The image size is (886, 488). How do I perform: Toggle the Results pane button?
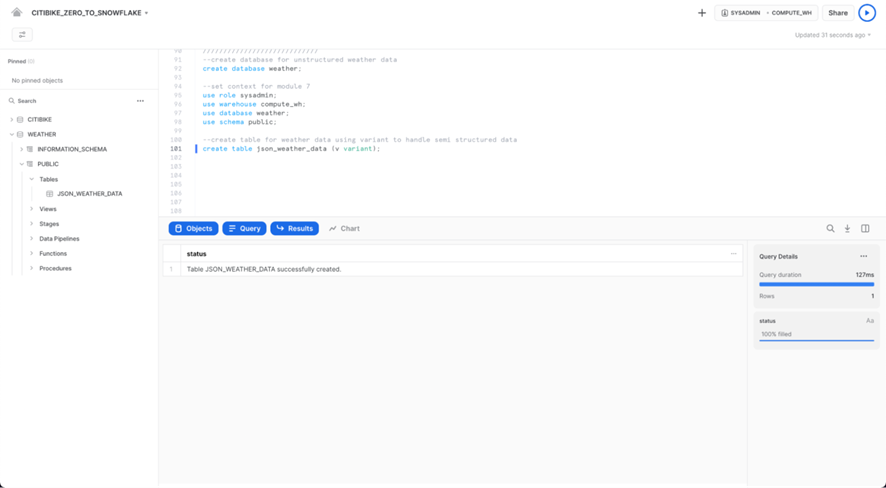[x=294, y=229]
